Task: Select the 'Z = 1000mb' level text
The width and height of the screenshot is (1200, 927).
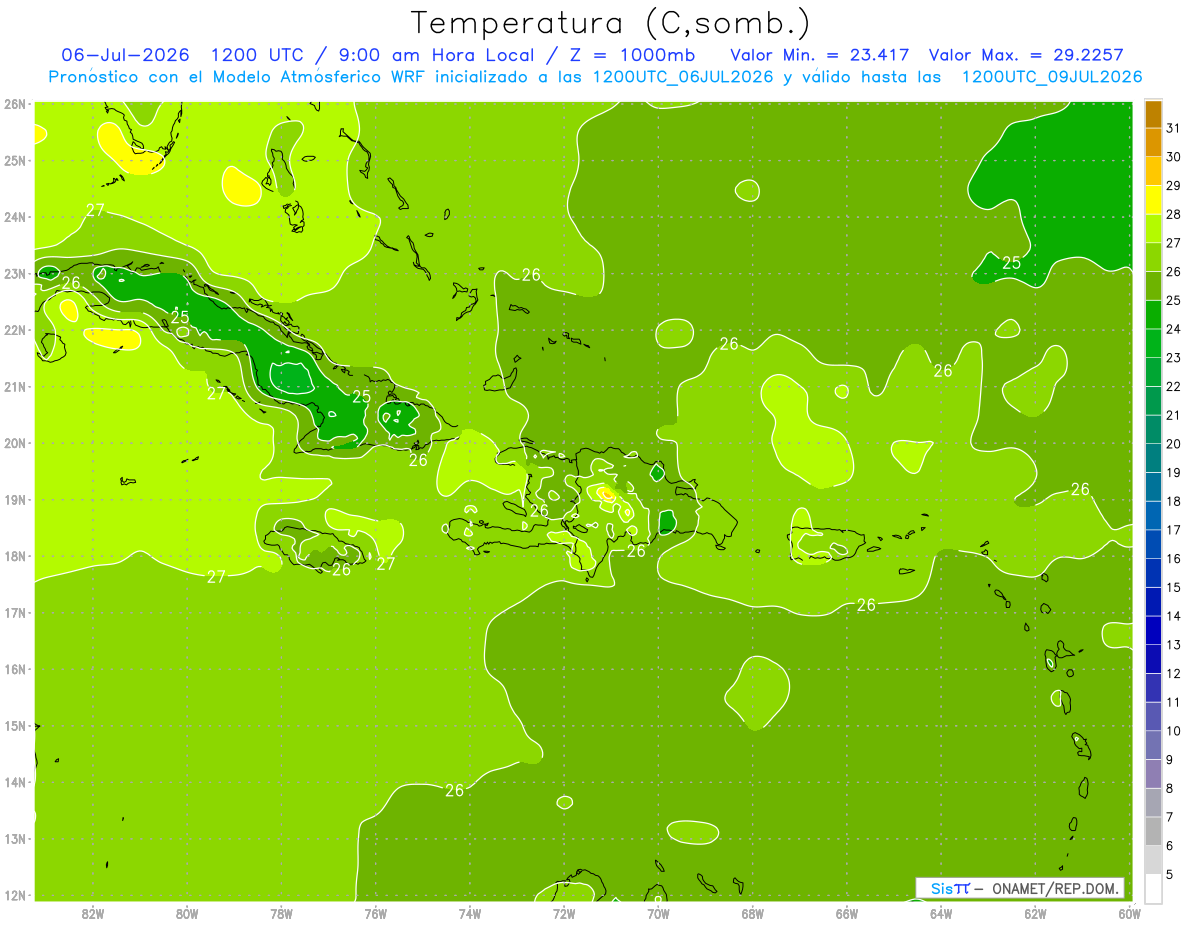Action: coord(631,54)
